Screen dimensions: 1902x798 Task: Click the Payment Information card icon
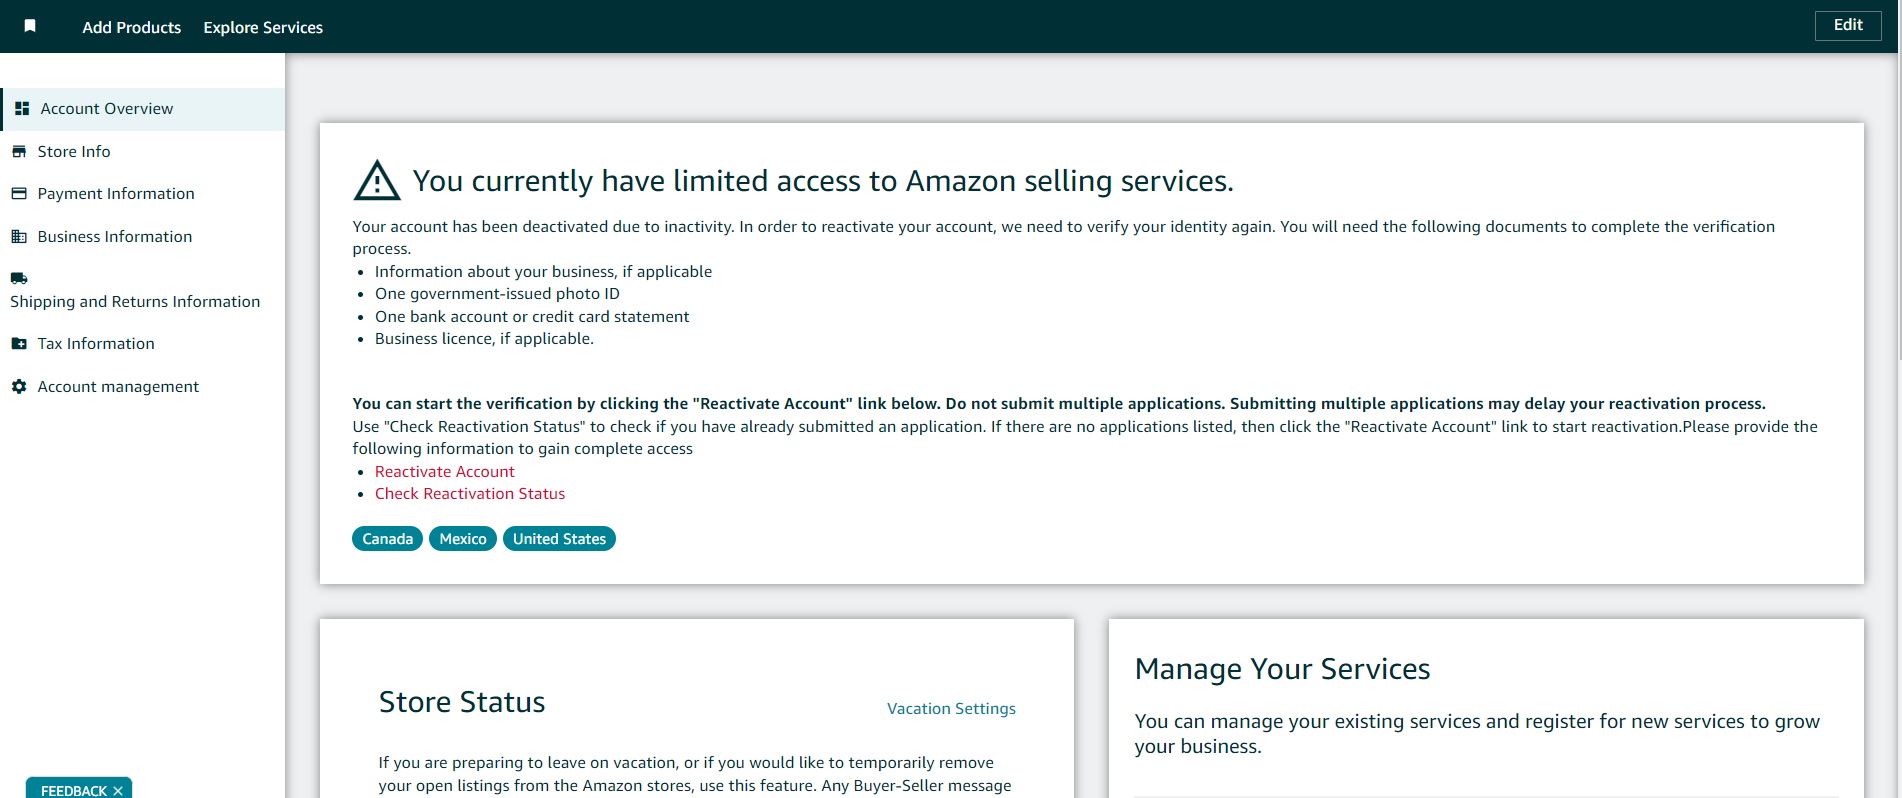pos(19,193)
